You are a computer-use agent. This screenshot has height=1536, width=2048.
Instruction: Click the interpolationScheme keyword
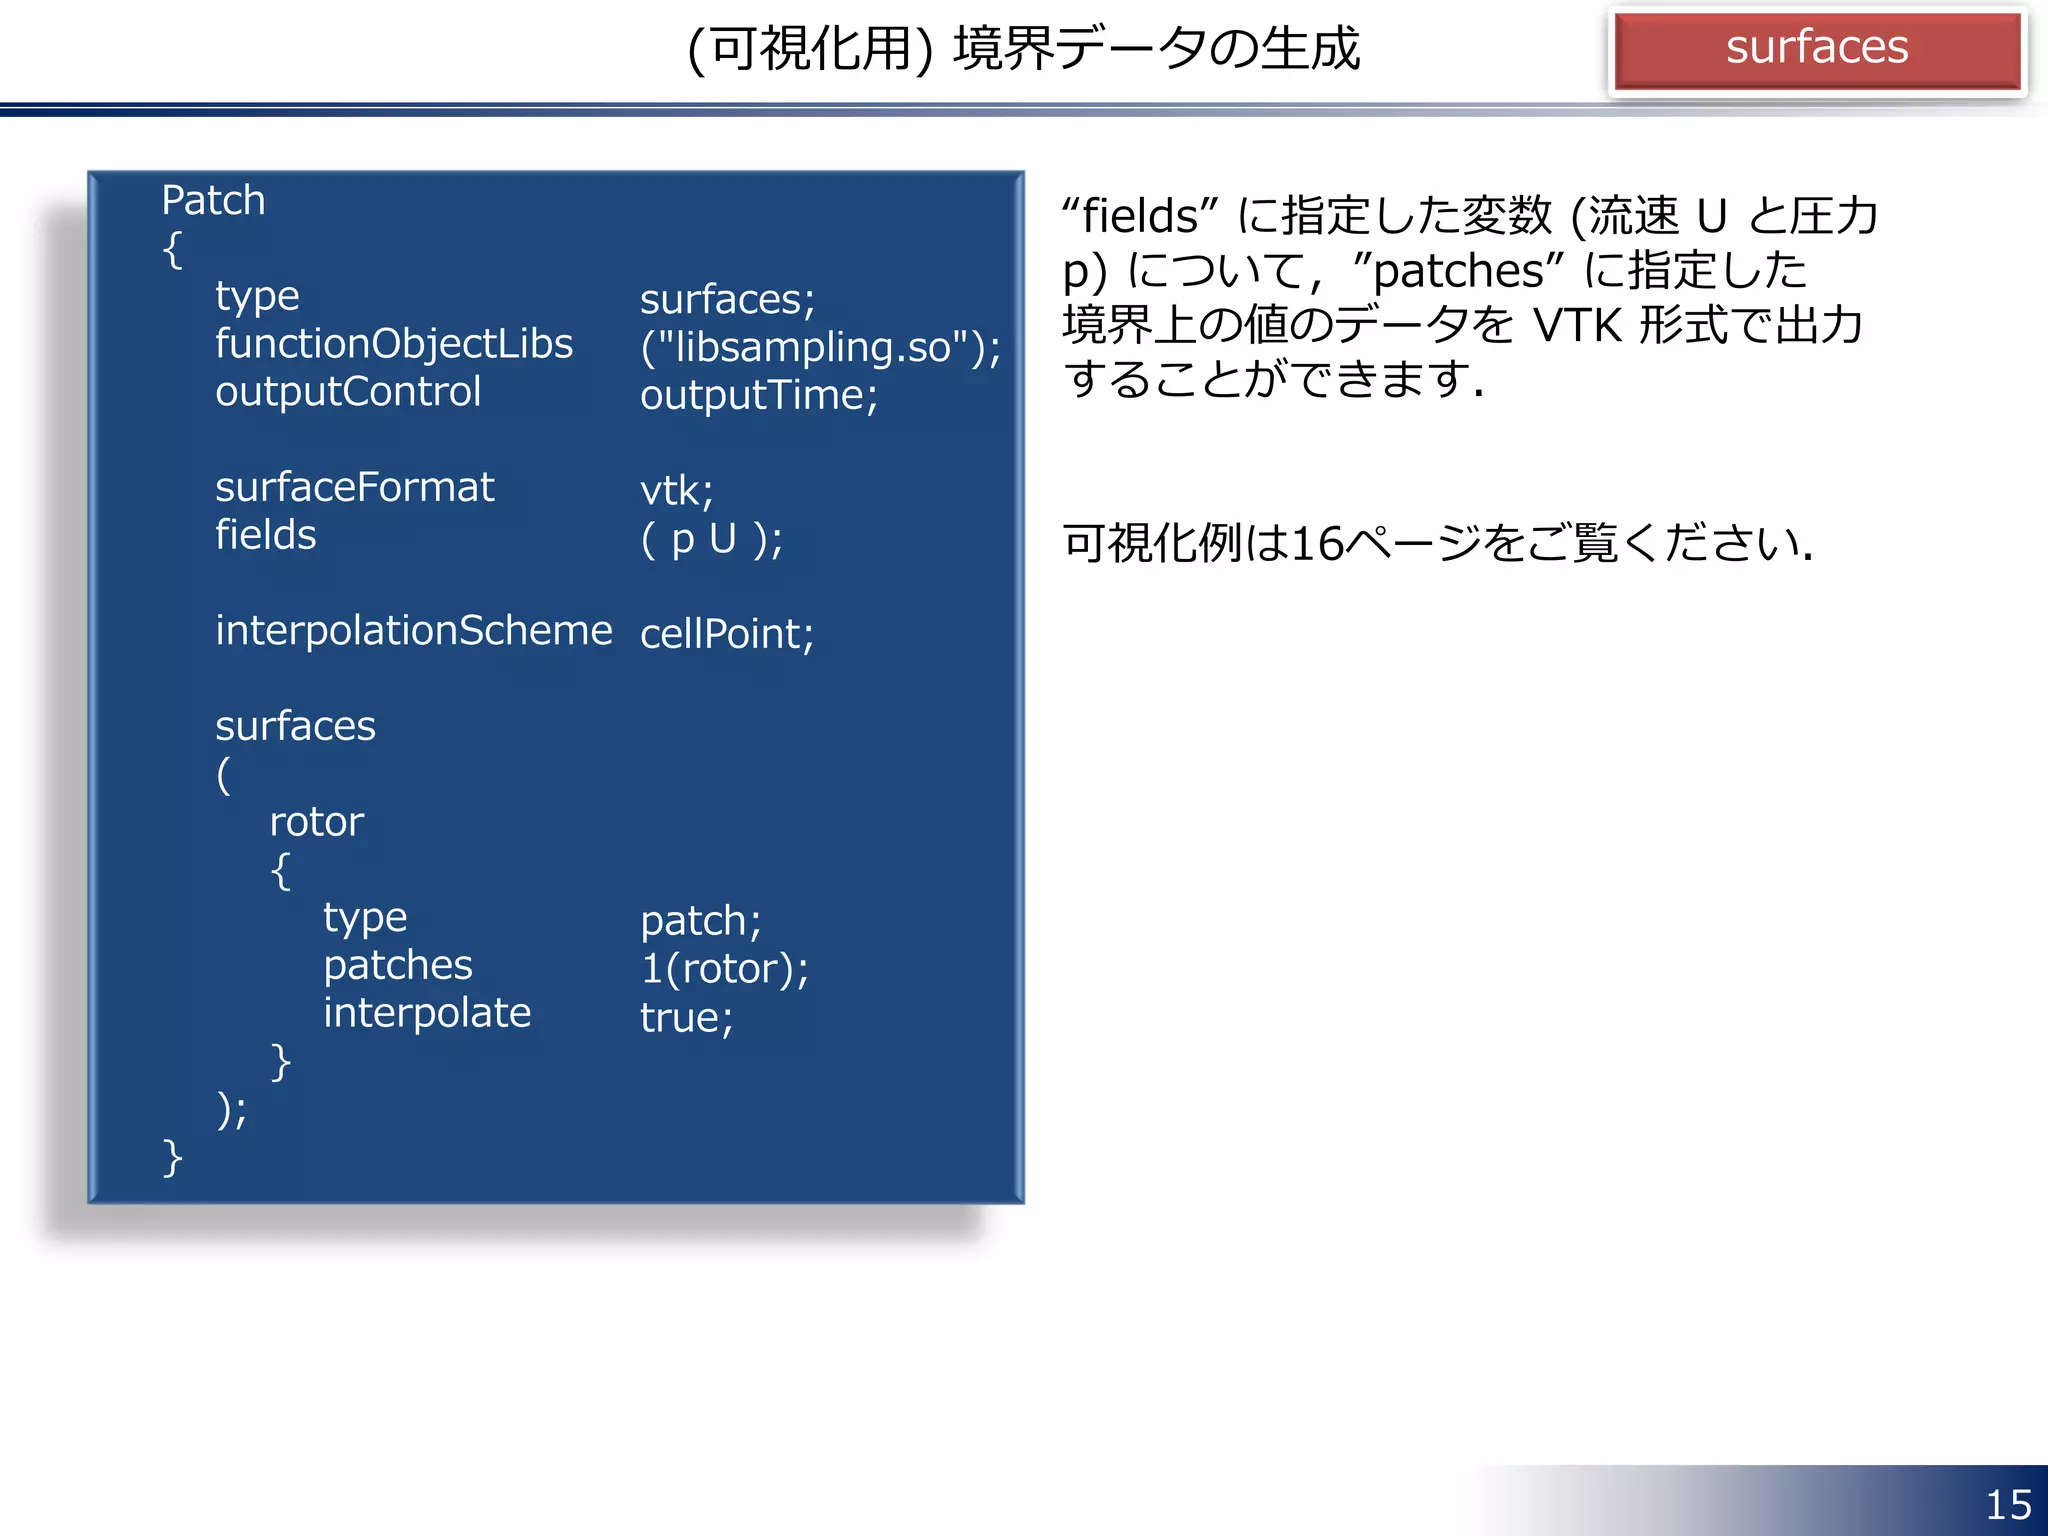coord(413,631)
